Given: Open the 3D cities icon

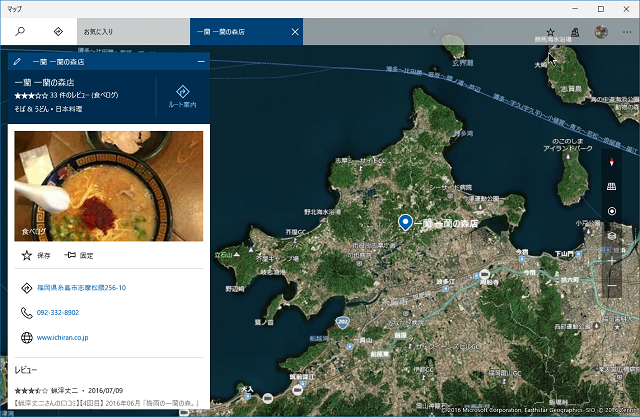Looking at the screenshot, I should point(575,32).
